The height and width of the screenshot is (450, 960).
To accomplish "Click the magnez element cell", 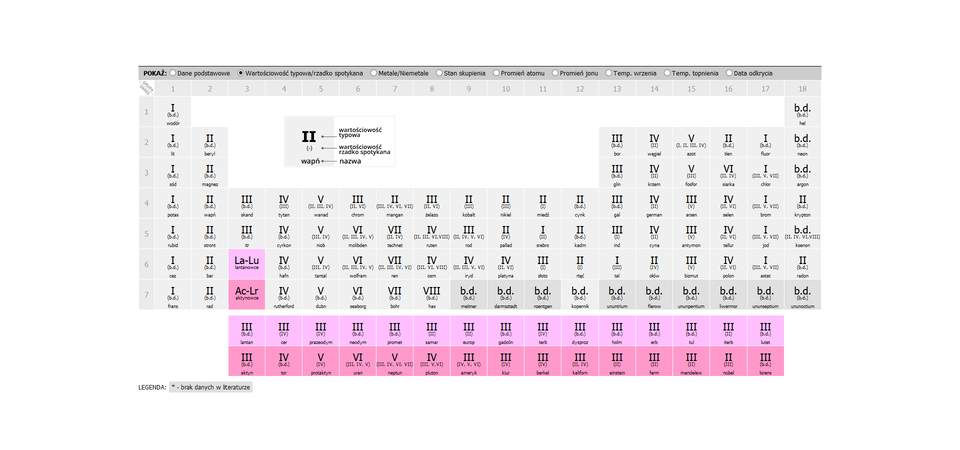I will [209, 173].
